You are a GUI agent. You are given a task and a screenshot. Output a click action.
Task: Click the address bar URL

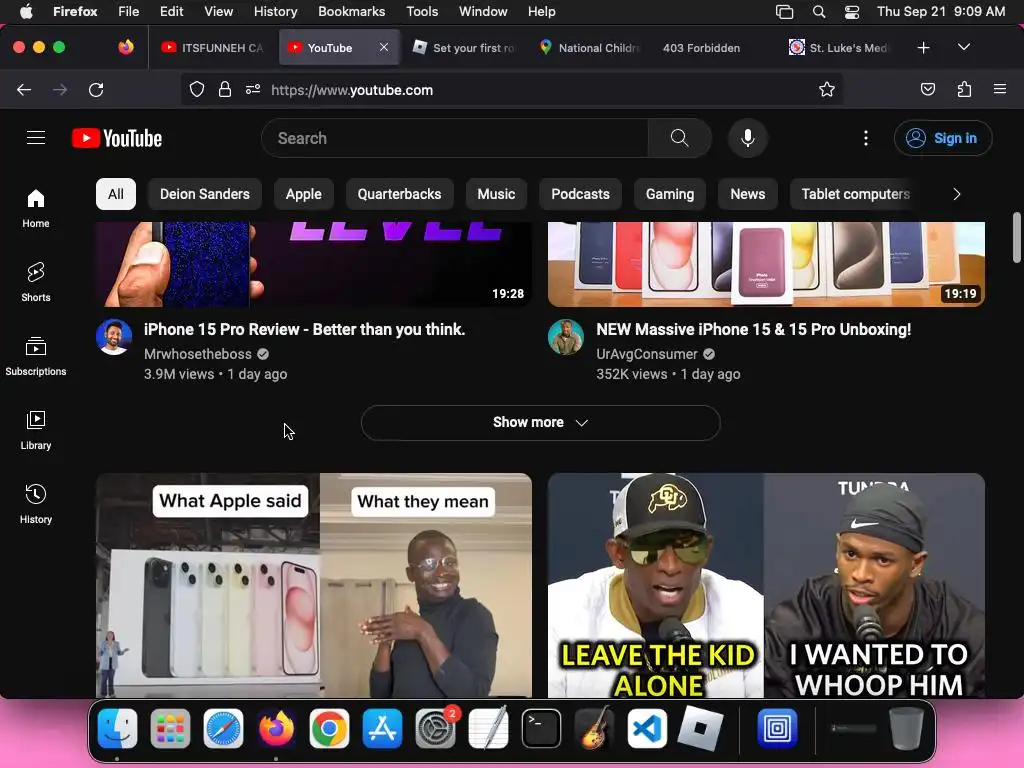tap(352, 90)
